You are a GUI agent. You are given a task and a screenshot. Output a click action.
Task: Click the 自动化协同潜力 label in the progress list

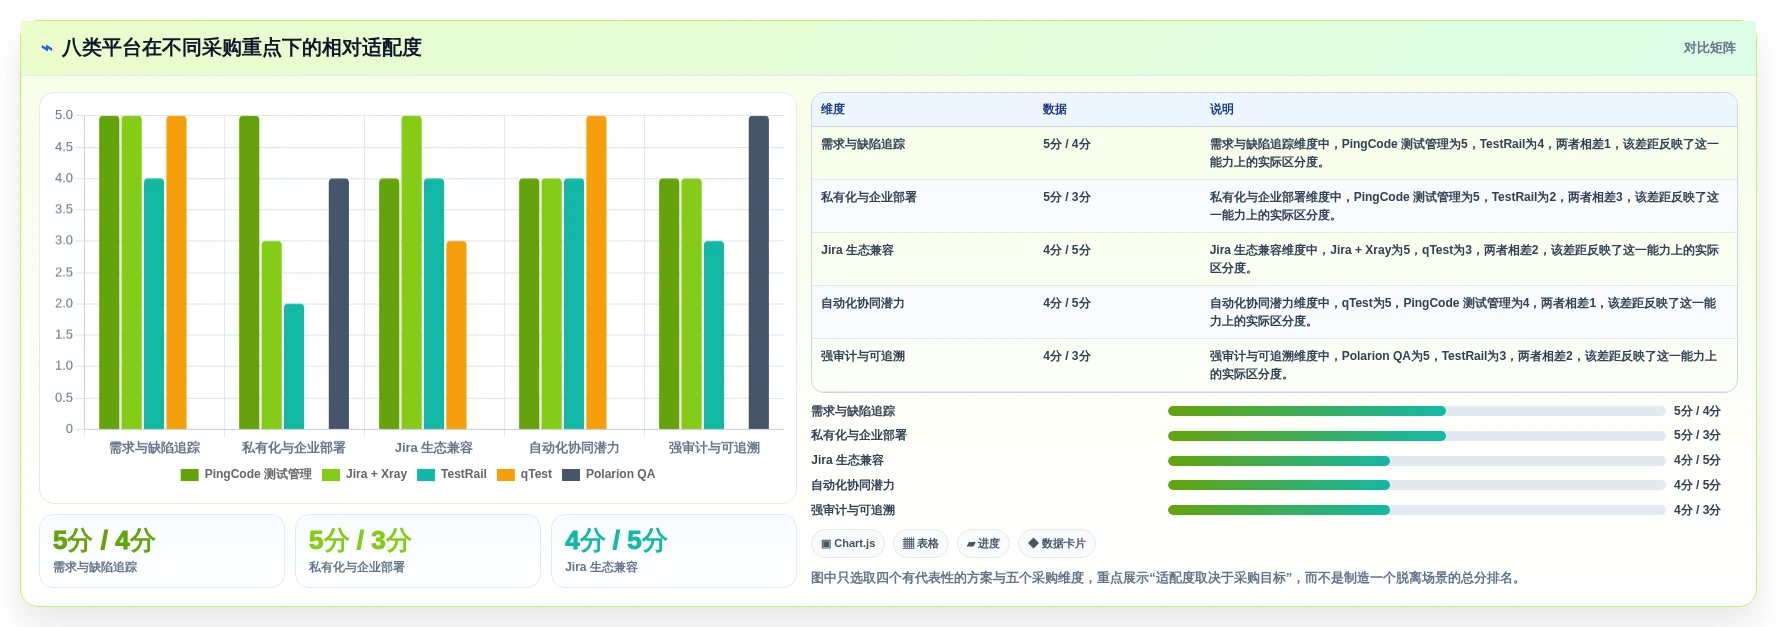pyautogui.click(x=853, y=485)
